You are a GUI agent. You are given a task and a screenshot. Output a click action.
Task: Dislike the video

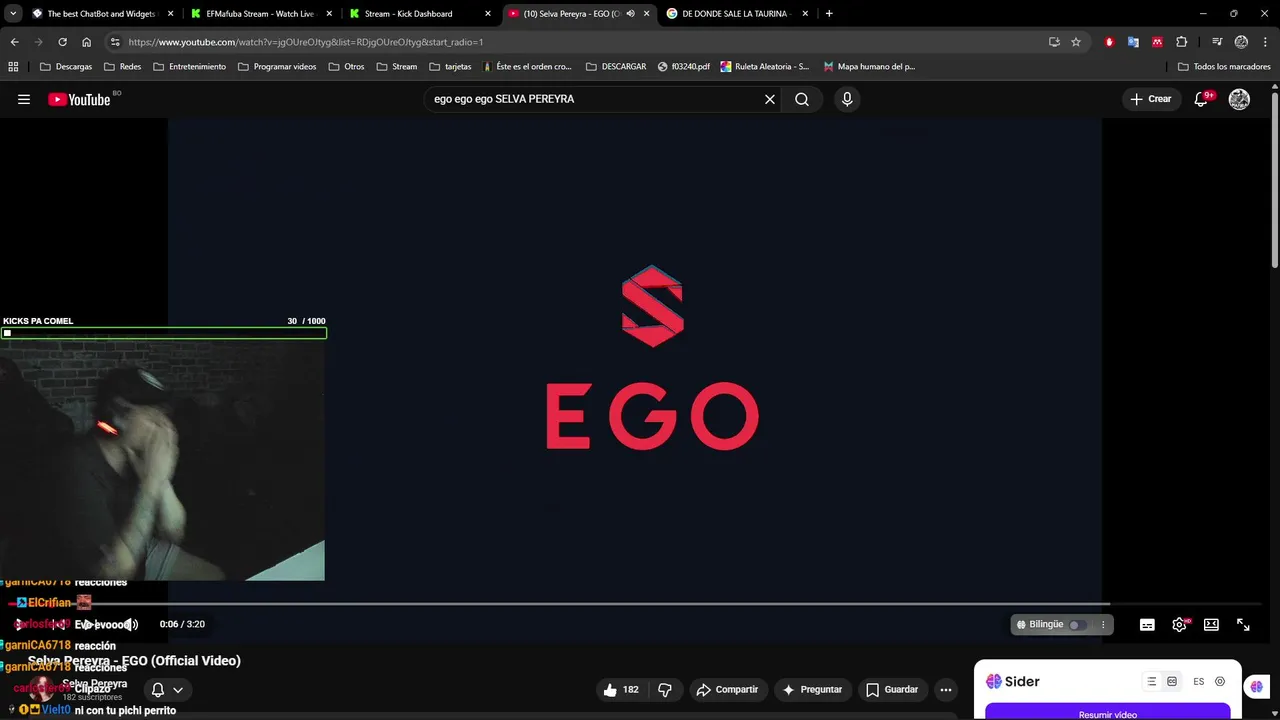(665, 689)
